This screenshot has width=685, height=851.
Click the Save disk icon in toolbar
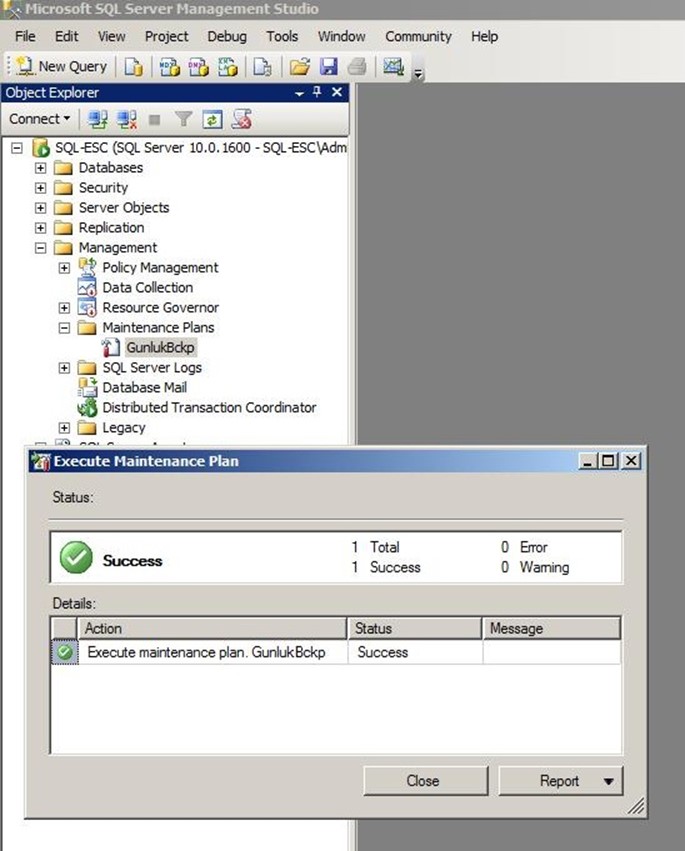tap(328, 67)
